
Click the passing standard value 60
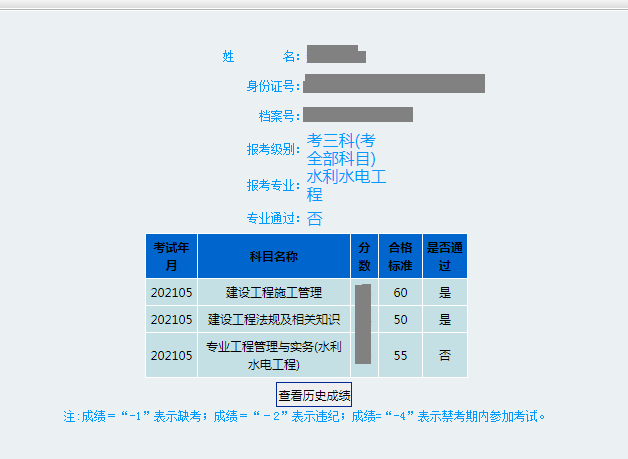pyautogui.click(x=400, y=293)
